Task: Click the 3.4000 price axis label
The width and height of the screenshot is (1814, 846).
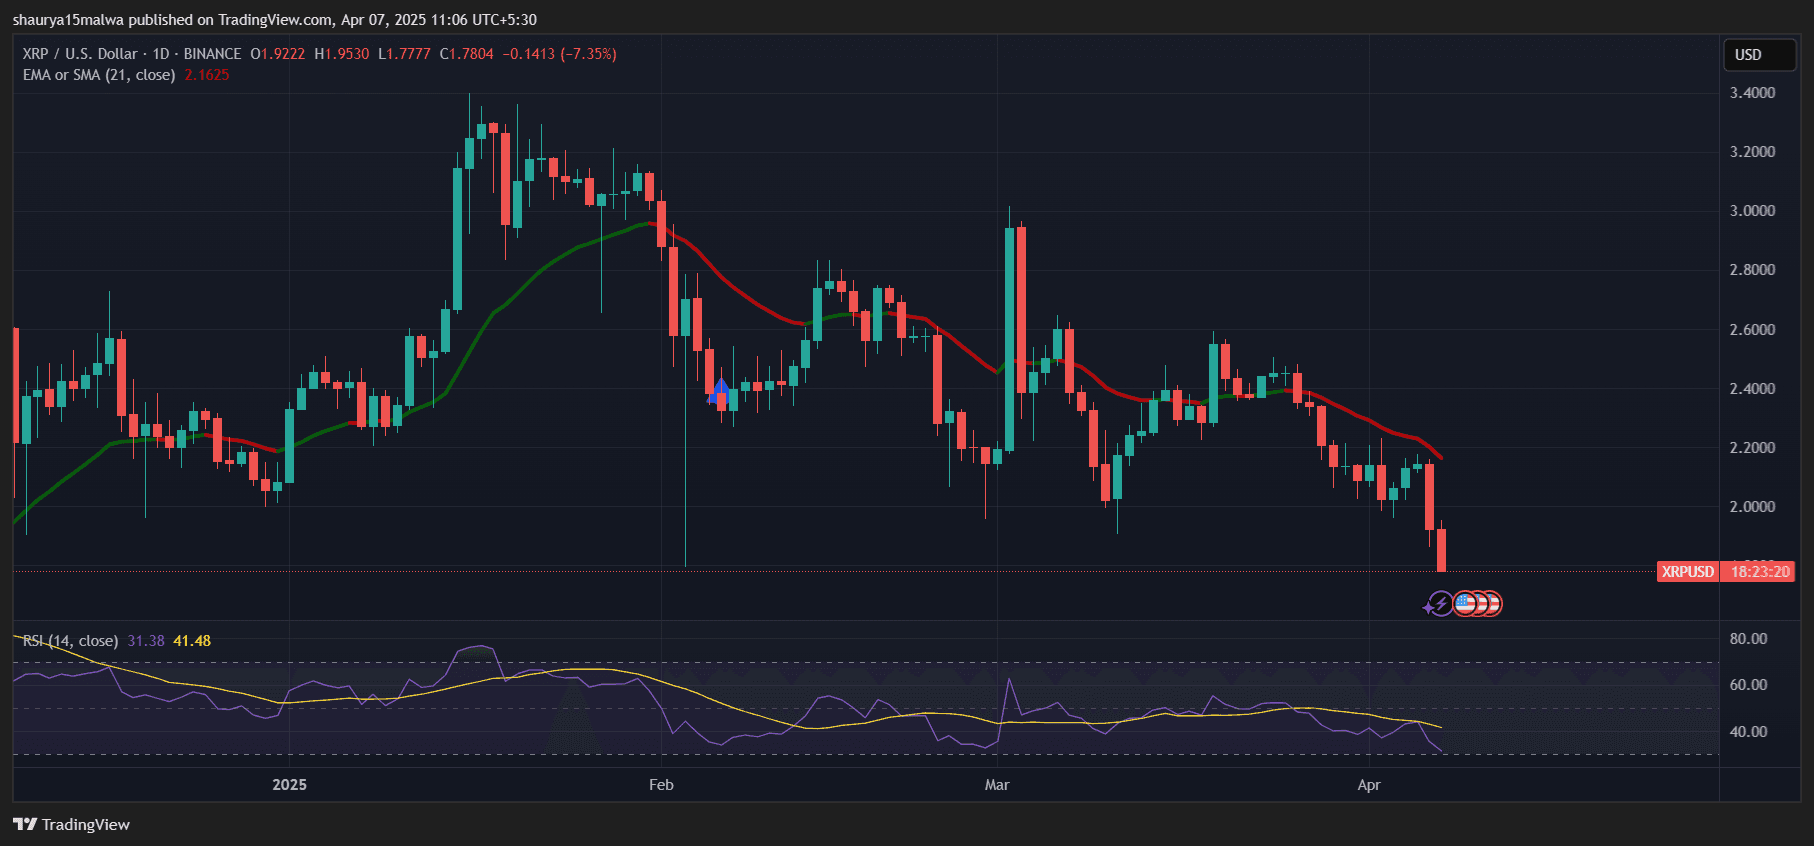Action: point(1752,93)
